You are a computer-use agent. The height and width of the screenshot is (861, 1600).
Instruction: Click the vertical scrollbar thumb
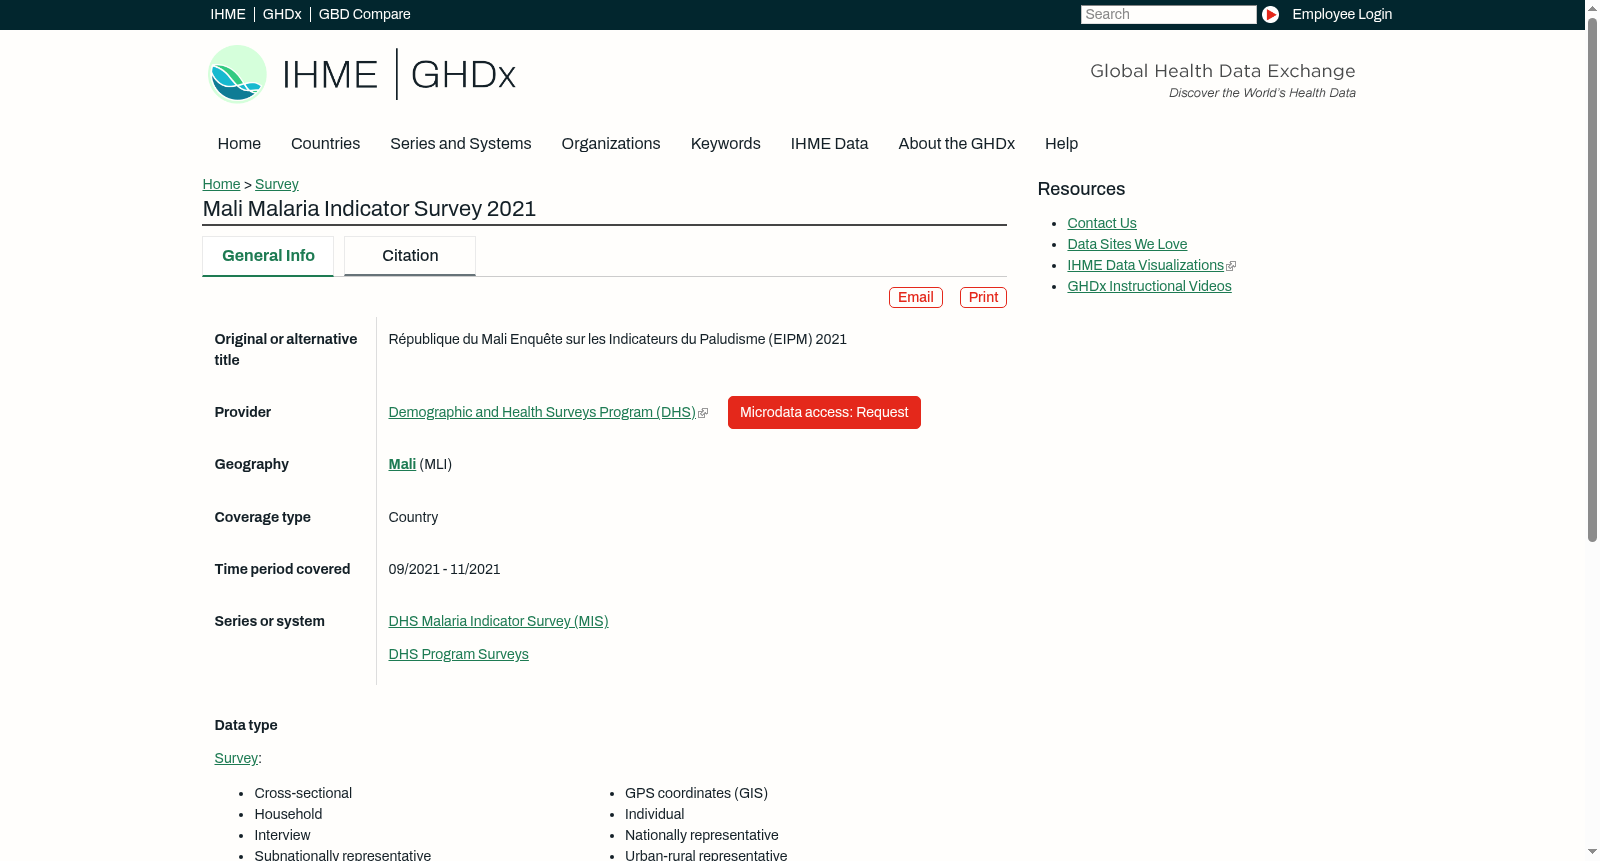coord(1592,280)
